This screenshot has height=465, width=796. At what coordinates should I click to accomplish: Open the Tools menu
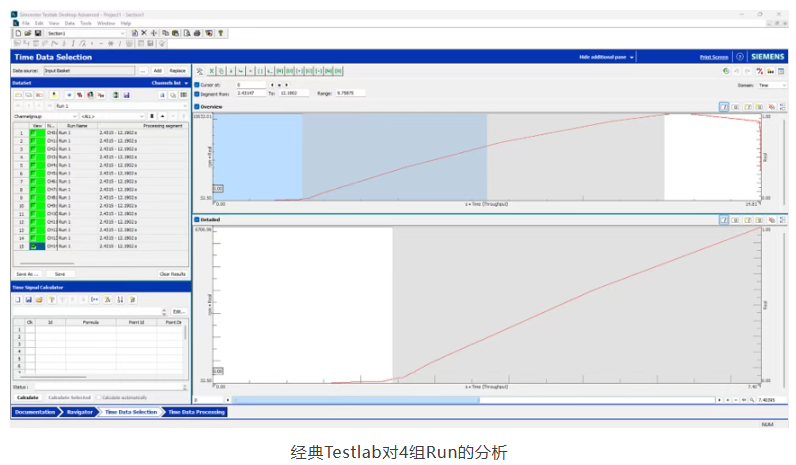click(86, 23)
